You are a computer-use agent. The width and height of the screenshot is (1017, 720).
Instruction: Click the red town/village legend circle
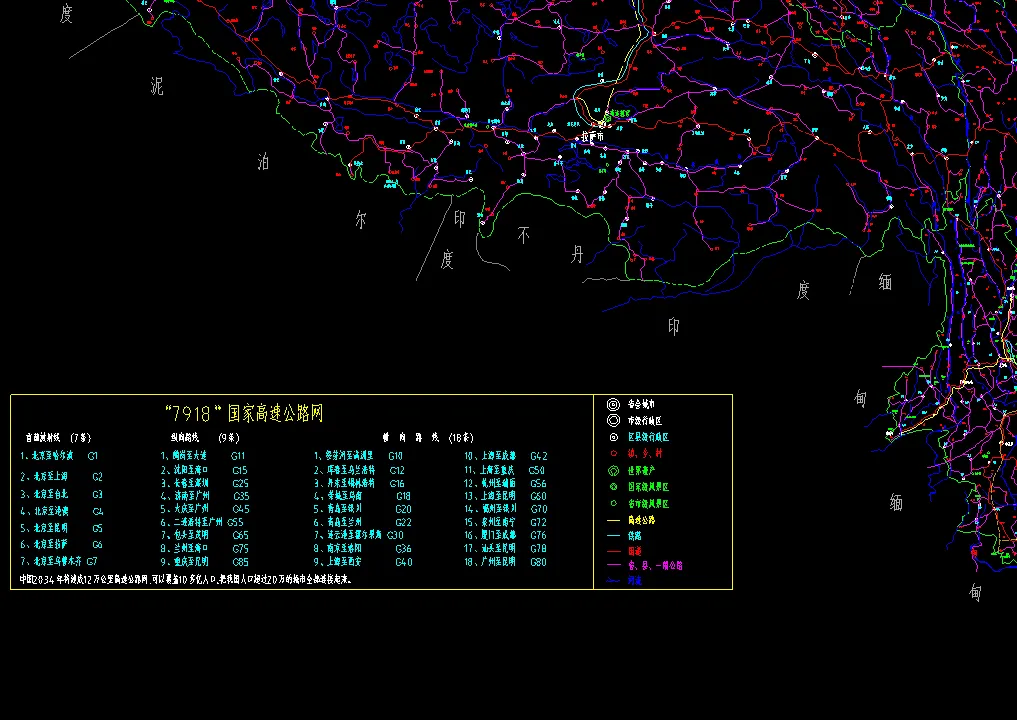612,454
